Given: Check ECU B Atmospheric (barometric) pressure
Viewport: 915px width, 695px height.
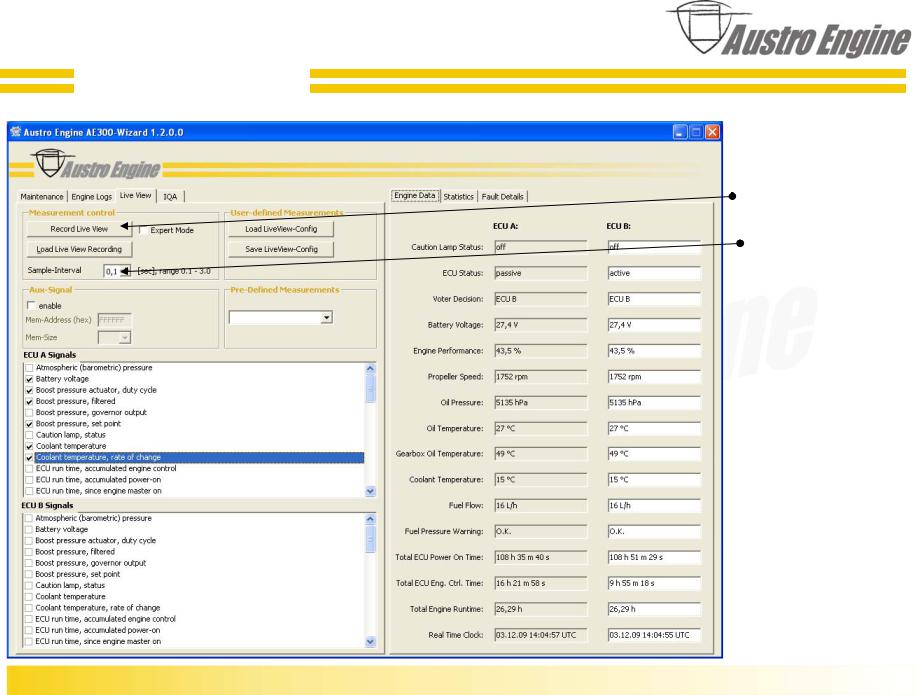Looking at the screenshot, I should pos(29,518).
